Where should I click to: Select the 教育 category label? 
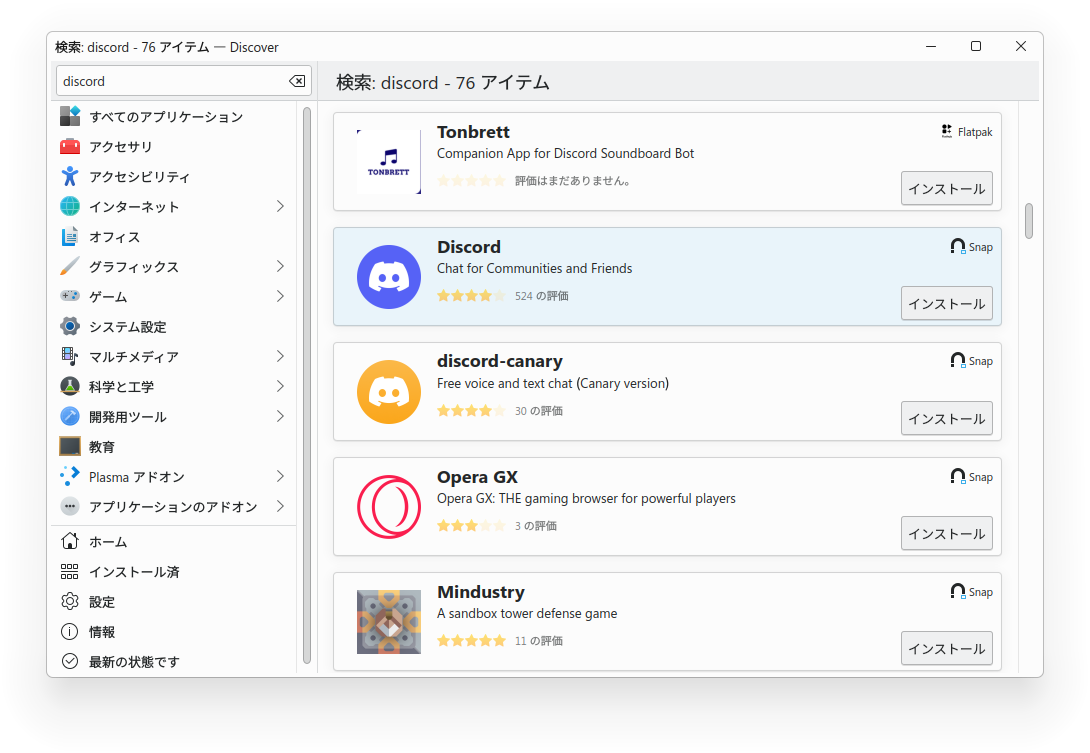tap(101, 447)
